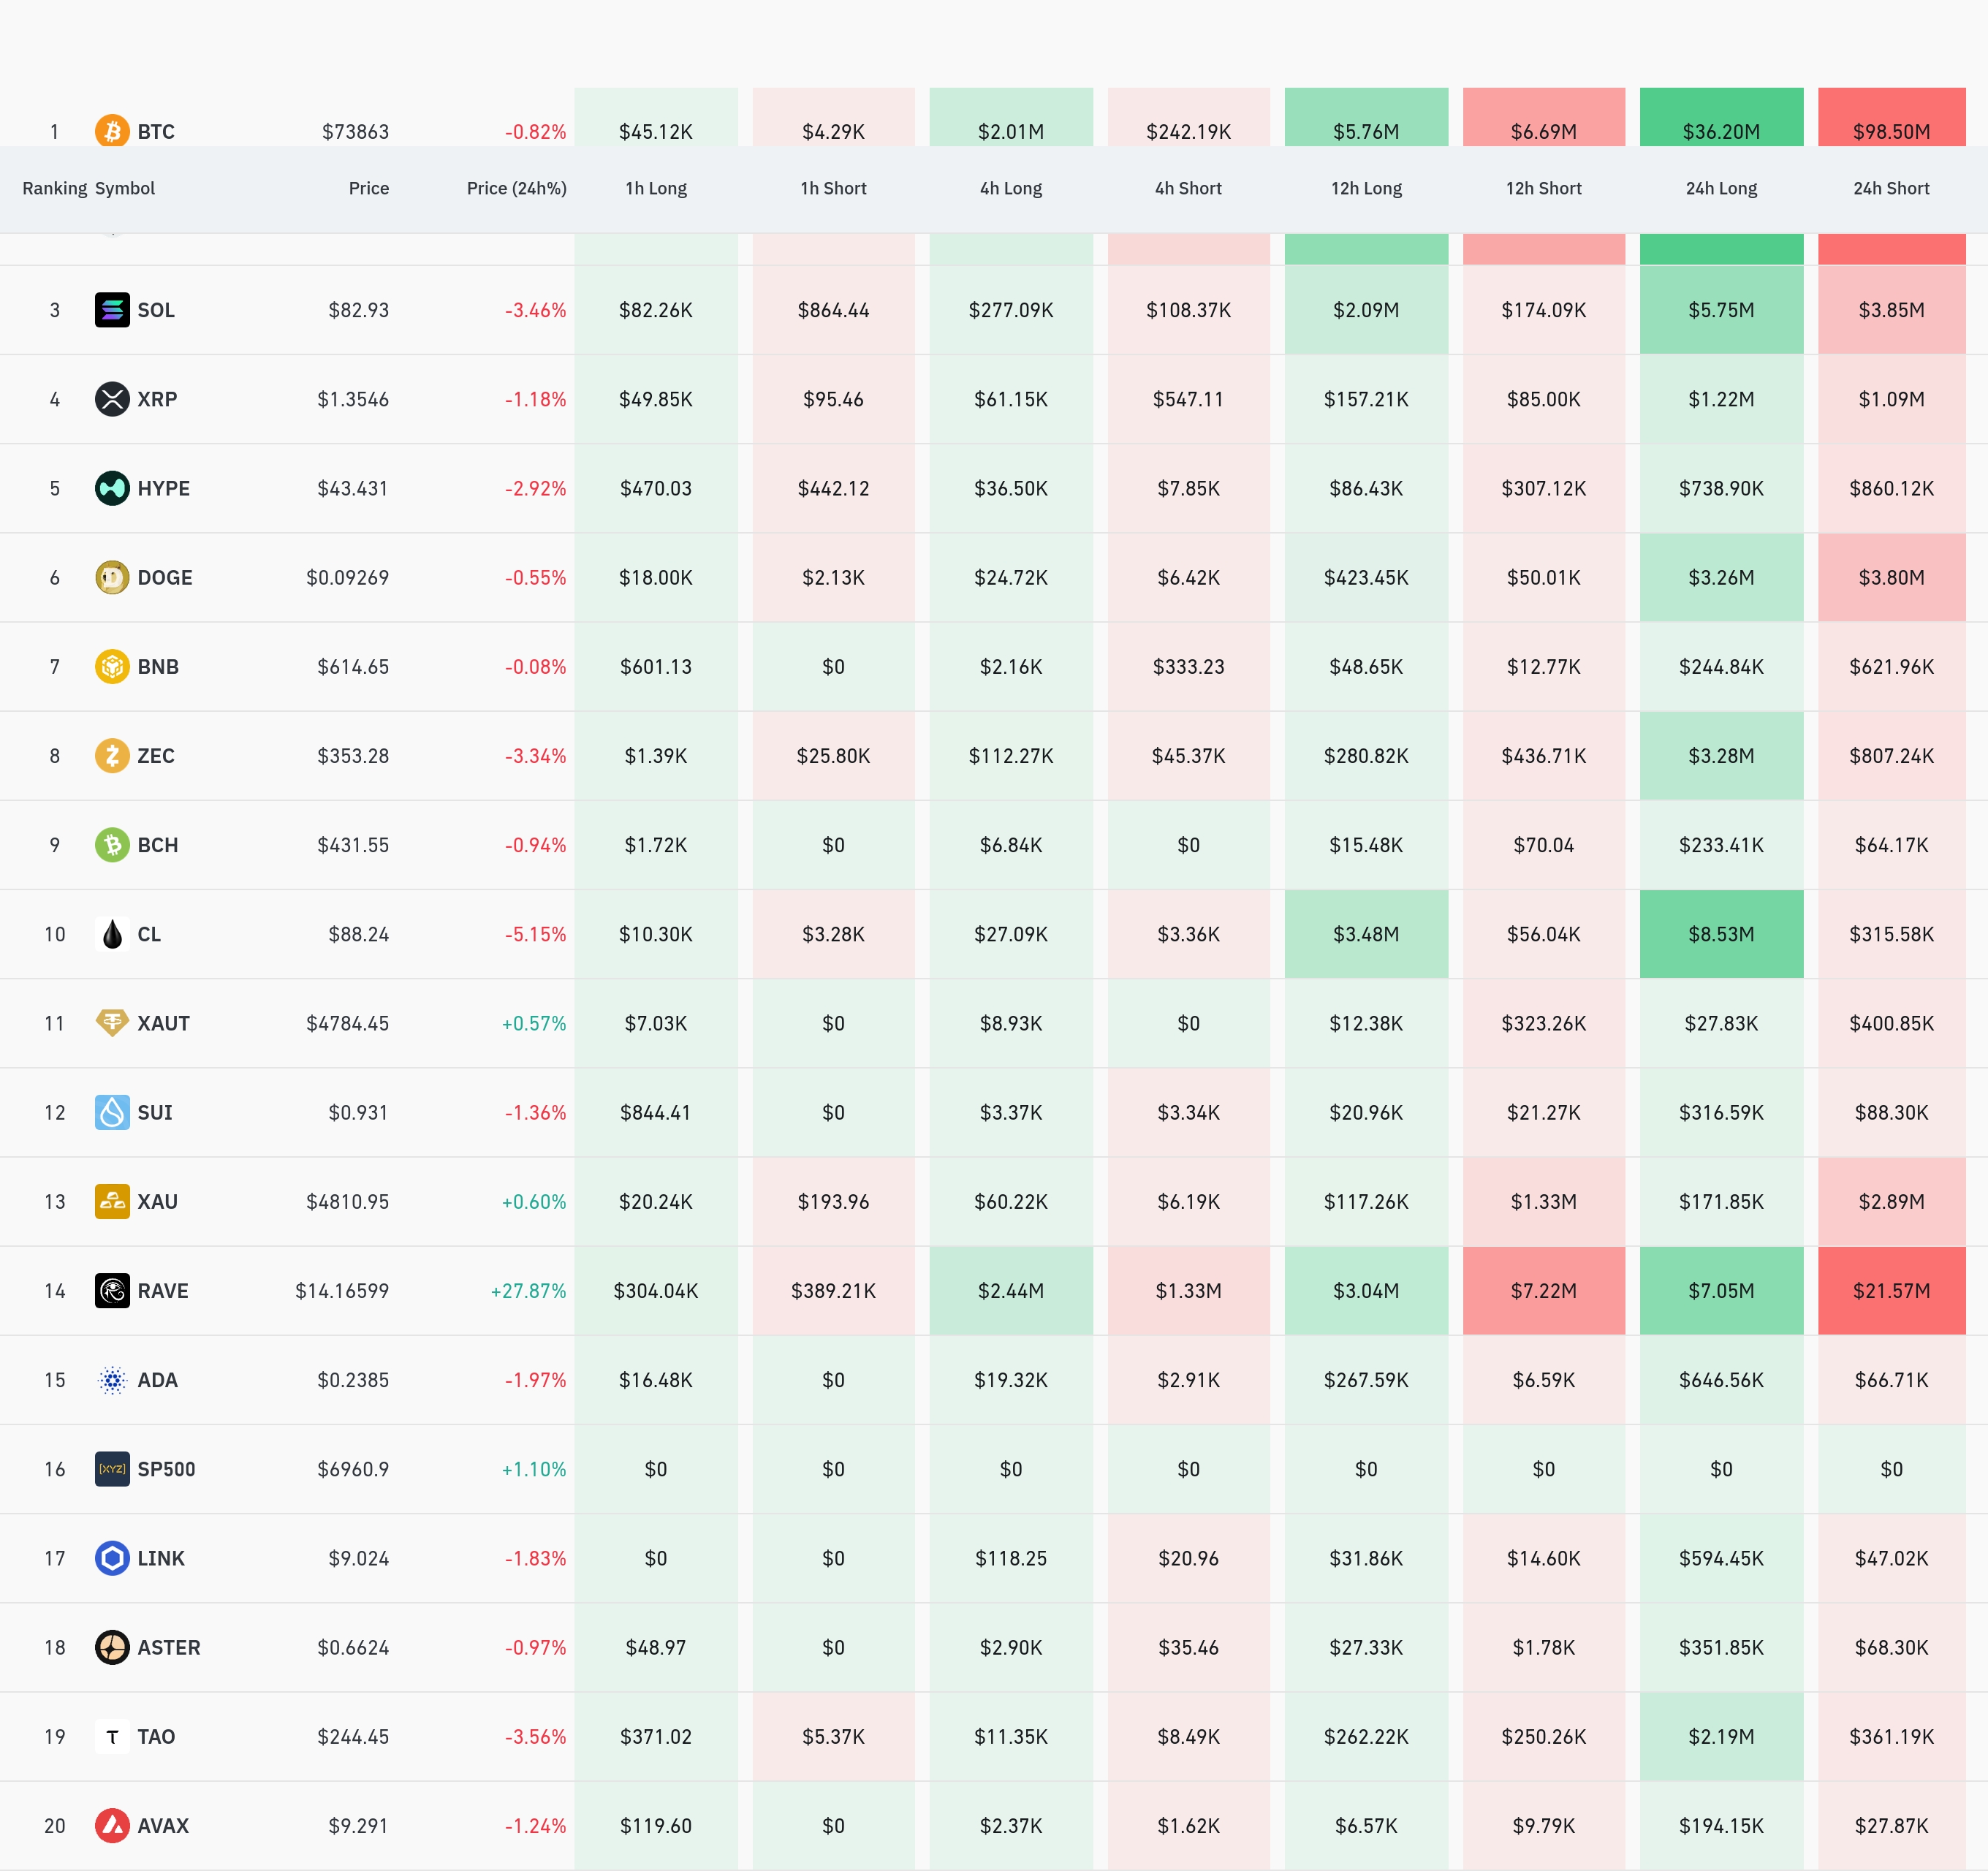This screenshot has width=1988, height=1871.
Task: Click the Bitcoin BTC coin icon
Action: [112, 130]
